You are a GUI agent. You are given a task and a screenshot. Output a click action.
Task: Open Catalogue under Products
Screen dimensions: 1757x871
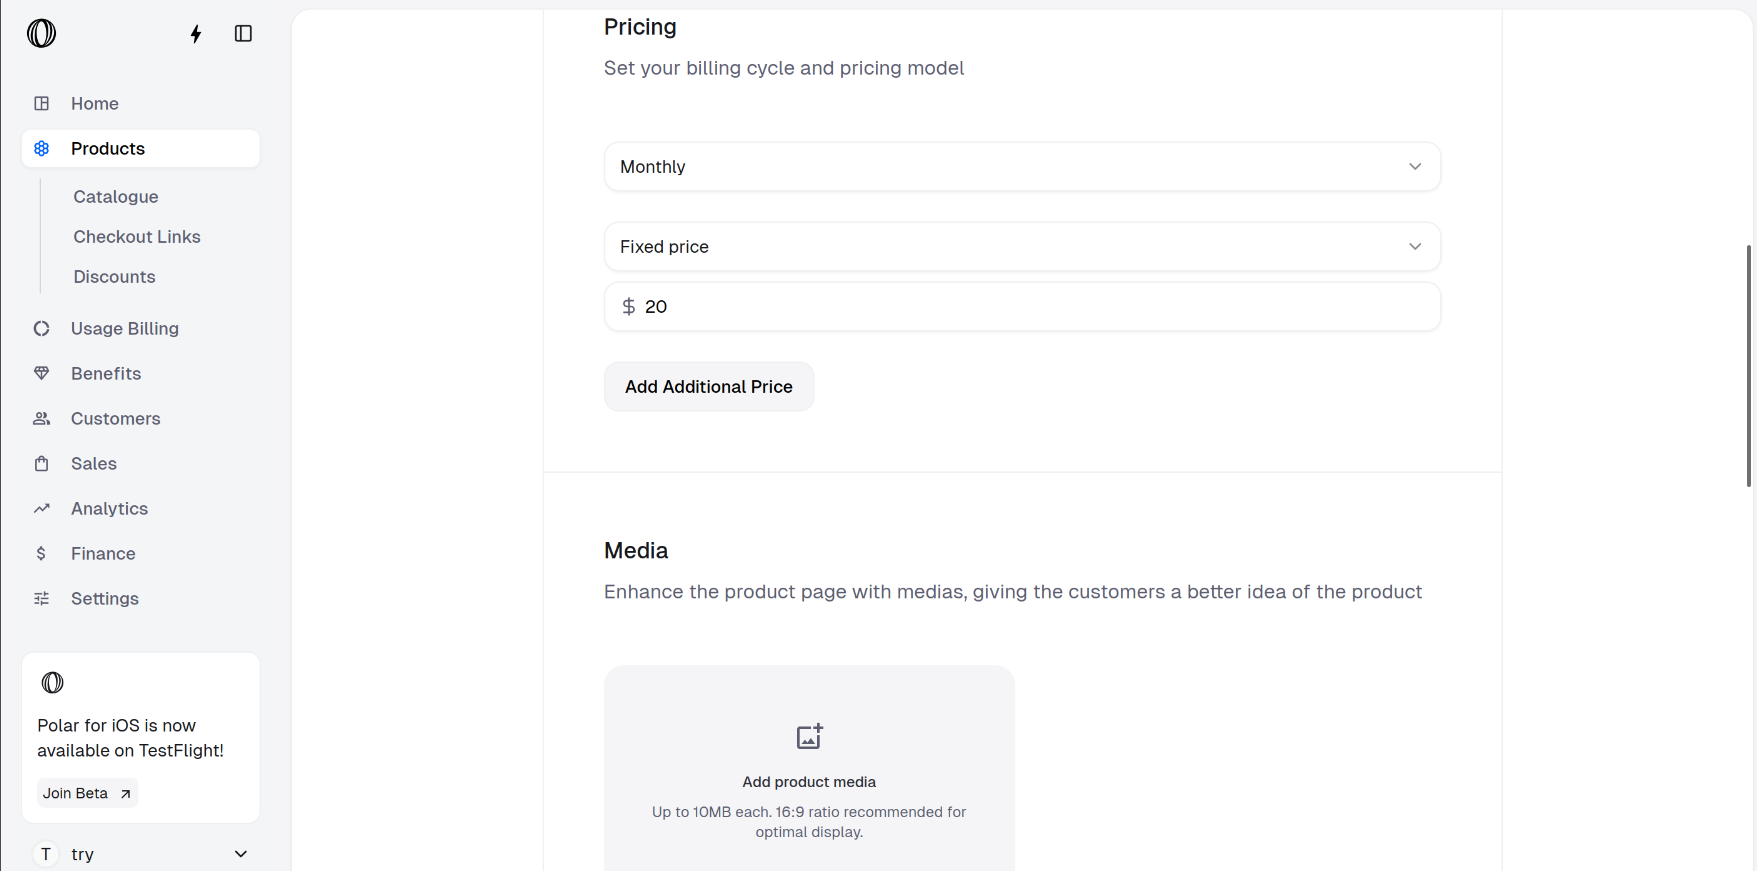click(x=116, y=197)
